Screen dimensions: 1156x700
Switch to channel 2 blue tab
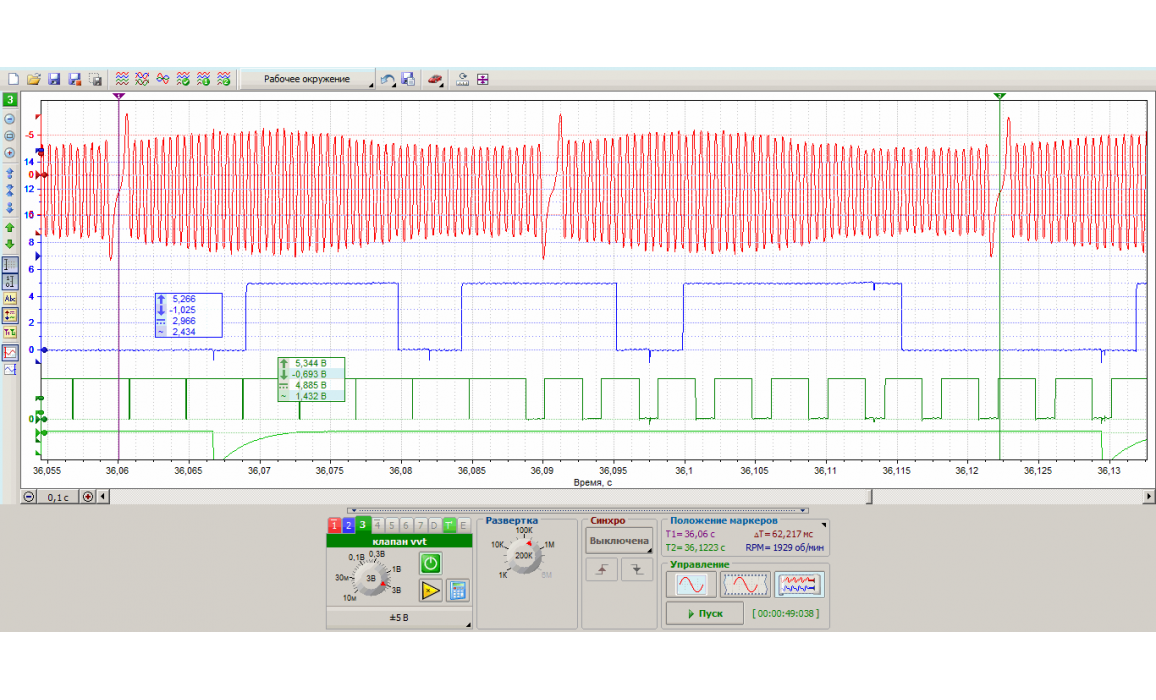[348, 525]
